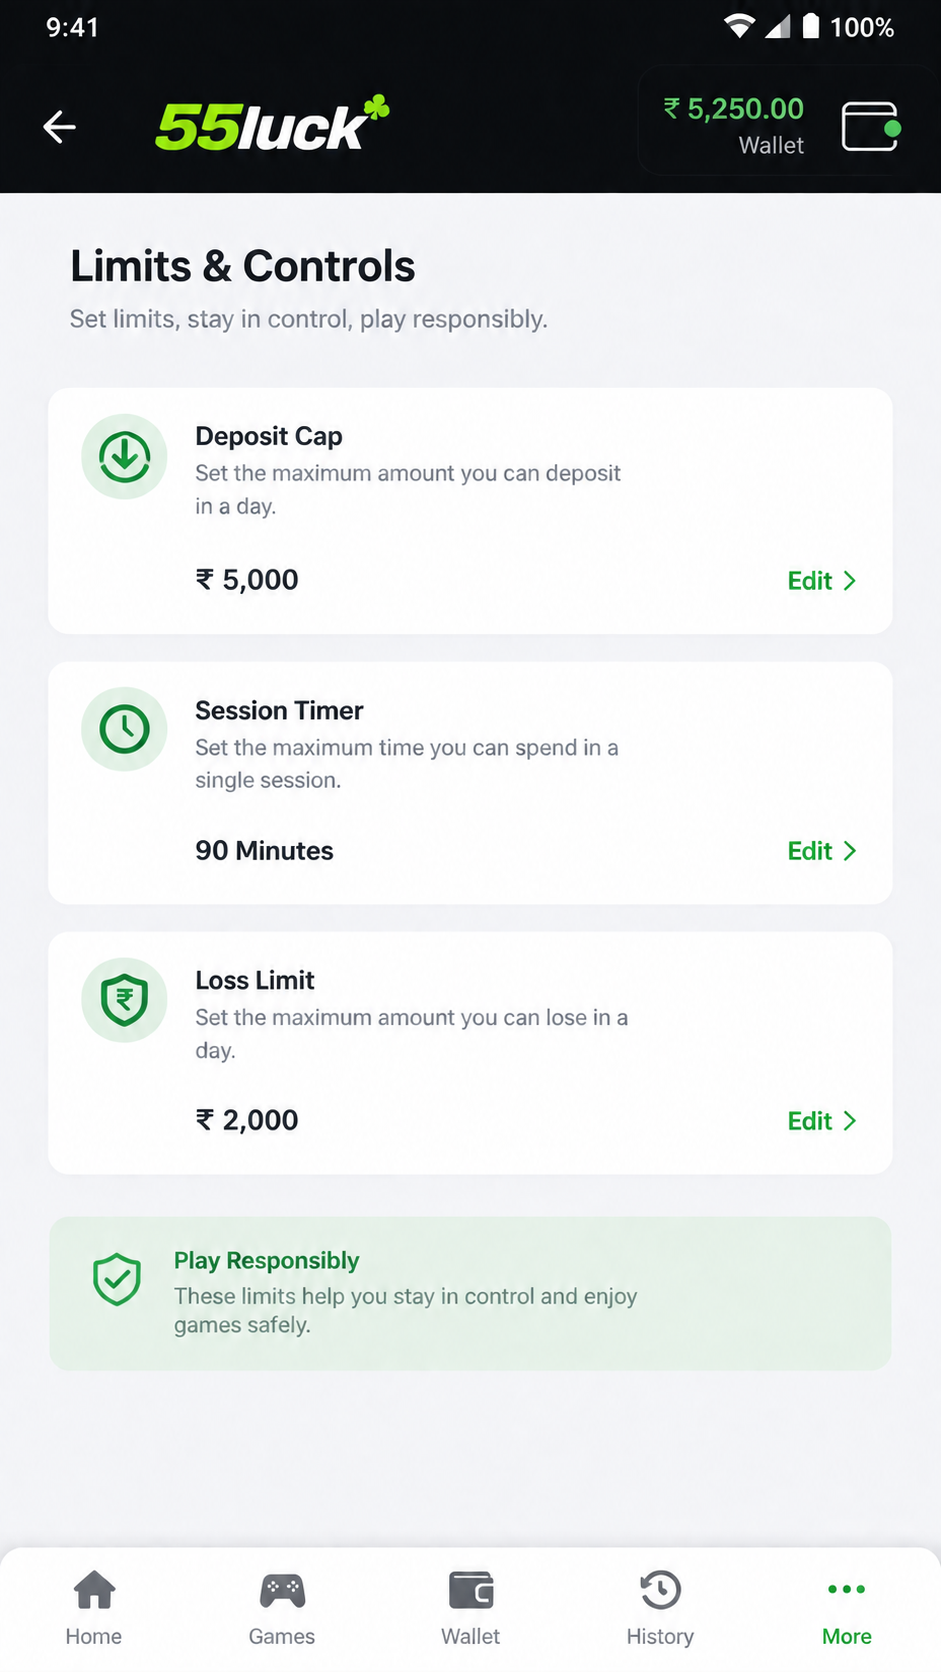This screenshot has width=941, height=1672.
Task: Open the Wallet bottom tab
Action: [x=471, y=1609]
